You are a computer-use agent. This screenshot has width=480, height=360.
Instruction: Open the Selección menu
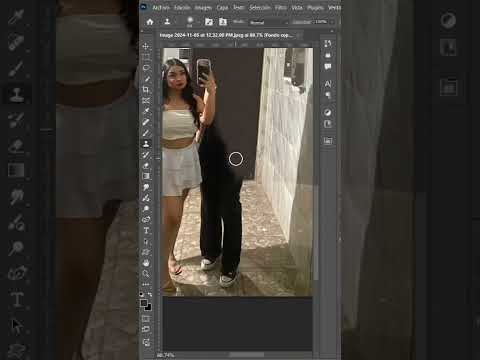point(260,7)
